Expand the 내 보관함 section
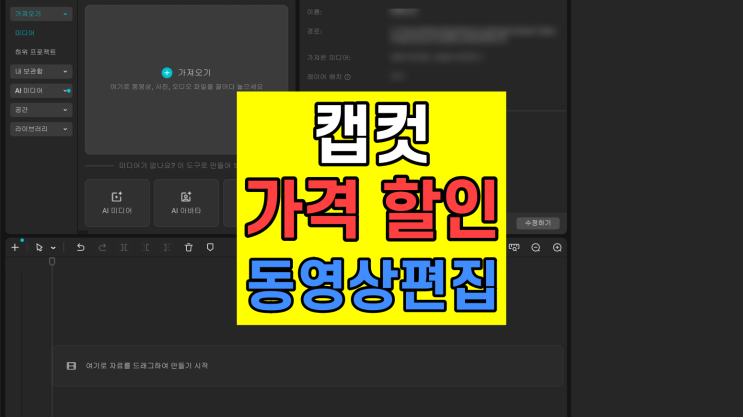This screenshot has width=743, height=417. (x=41, y=71)
